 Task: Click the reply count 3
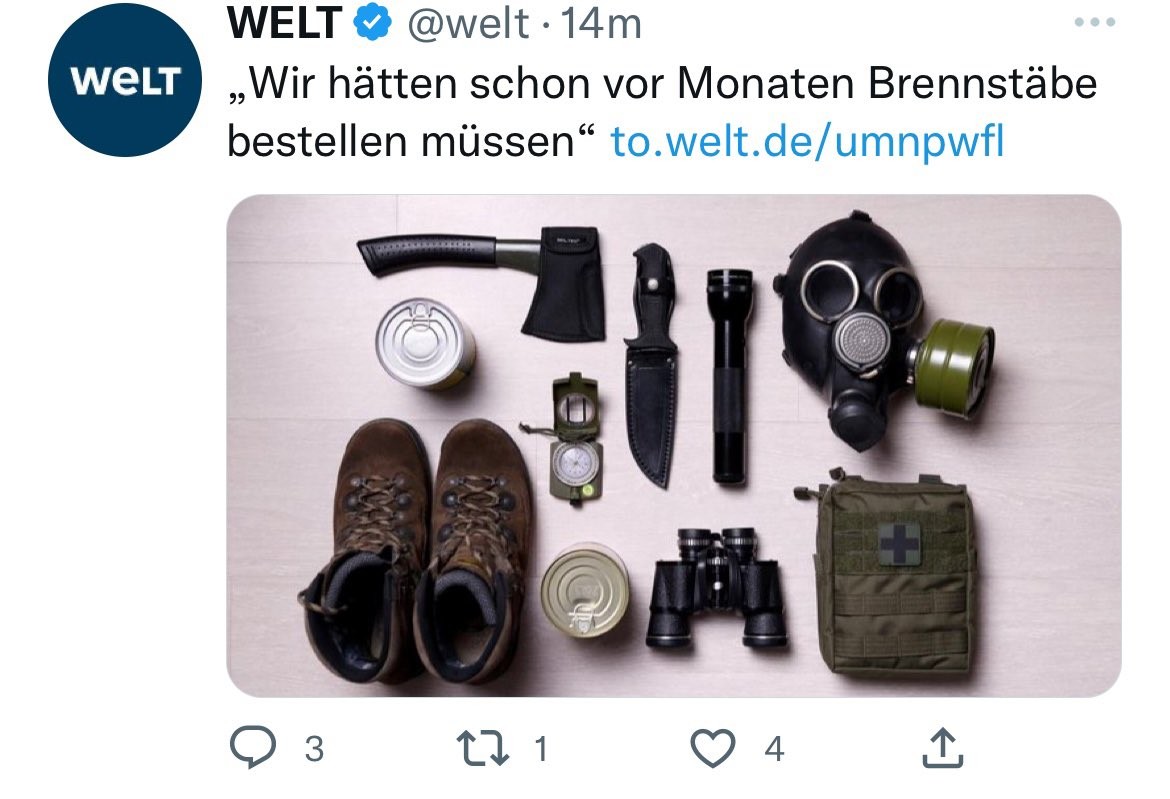(314, 749)
